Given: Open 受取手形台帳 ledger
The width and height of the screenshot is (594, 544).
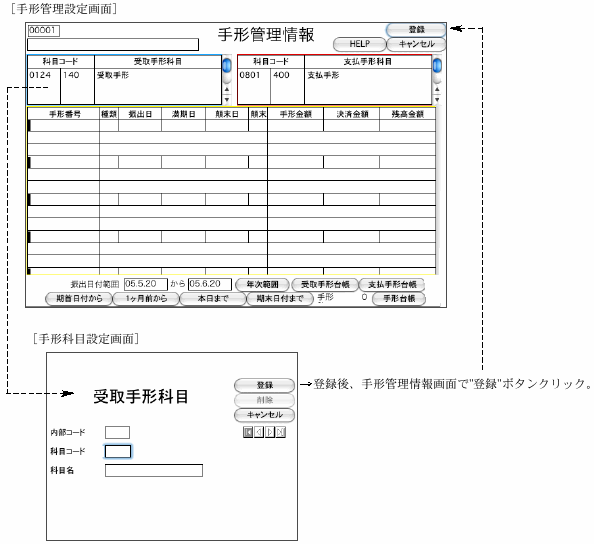Looking at the screenshot, I should pos(325,285).
